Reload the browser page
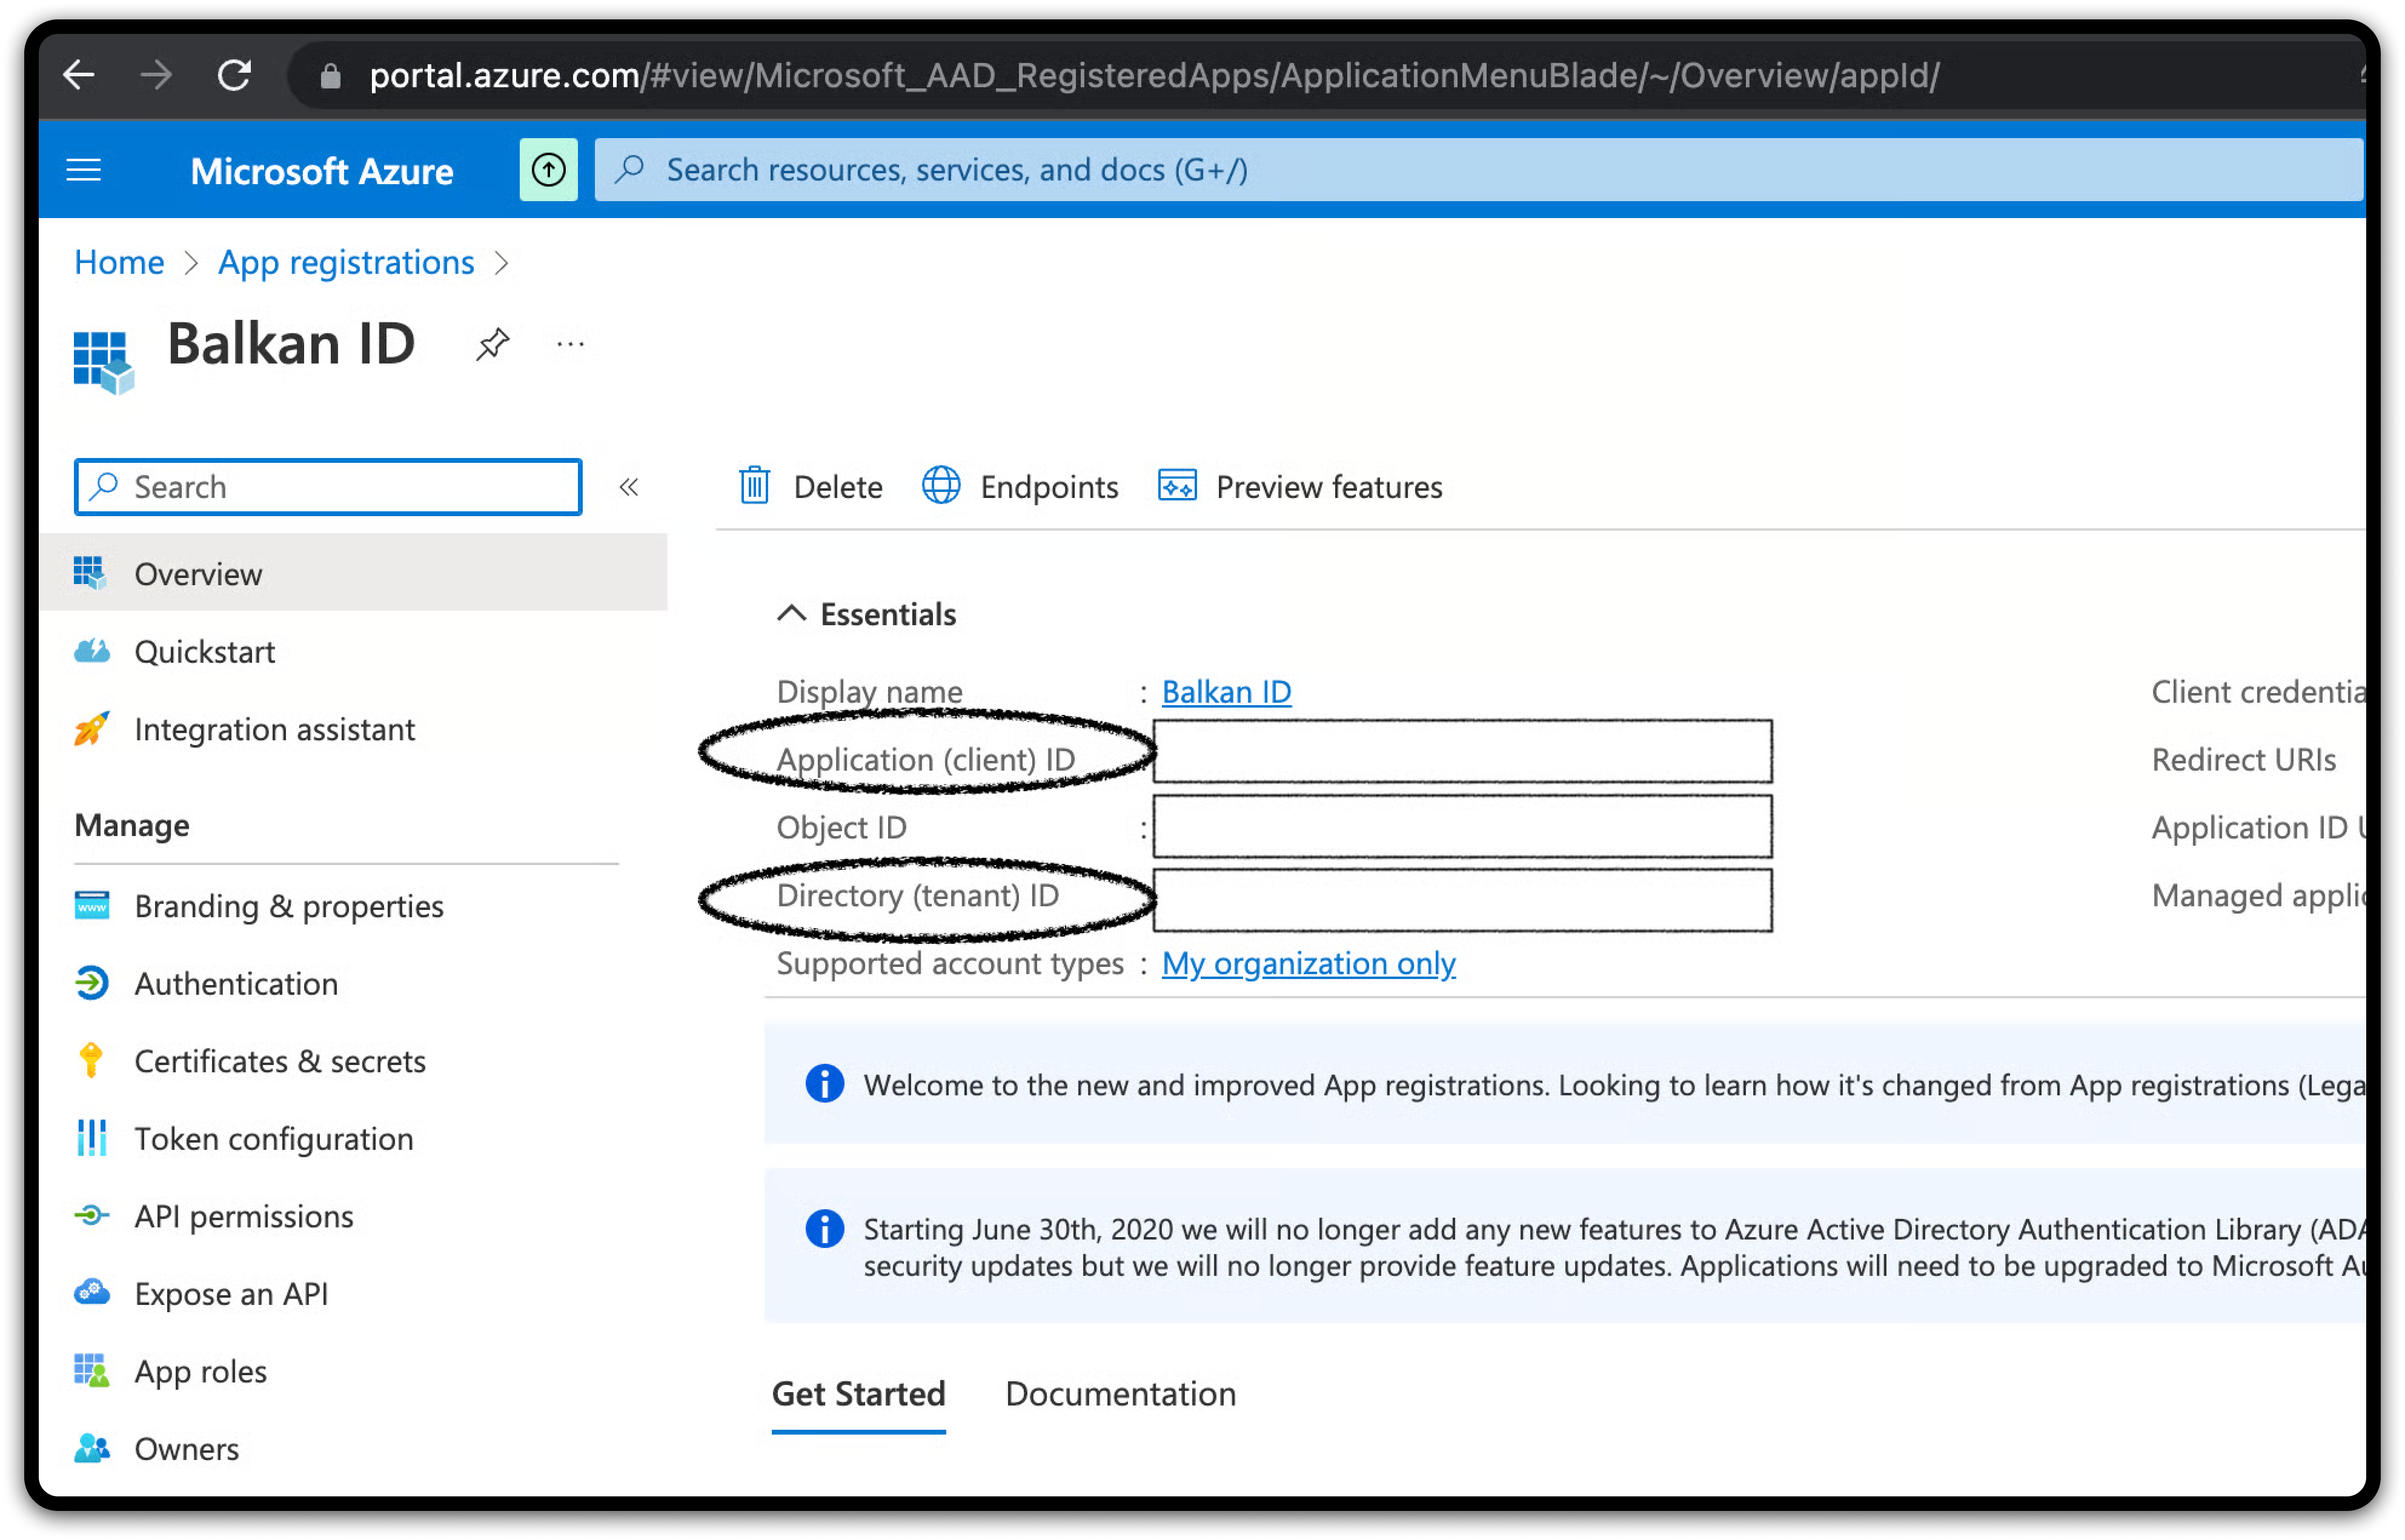Viewport: 2405px width, 1540px height. [x=234, y=75]
